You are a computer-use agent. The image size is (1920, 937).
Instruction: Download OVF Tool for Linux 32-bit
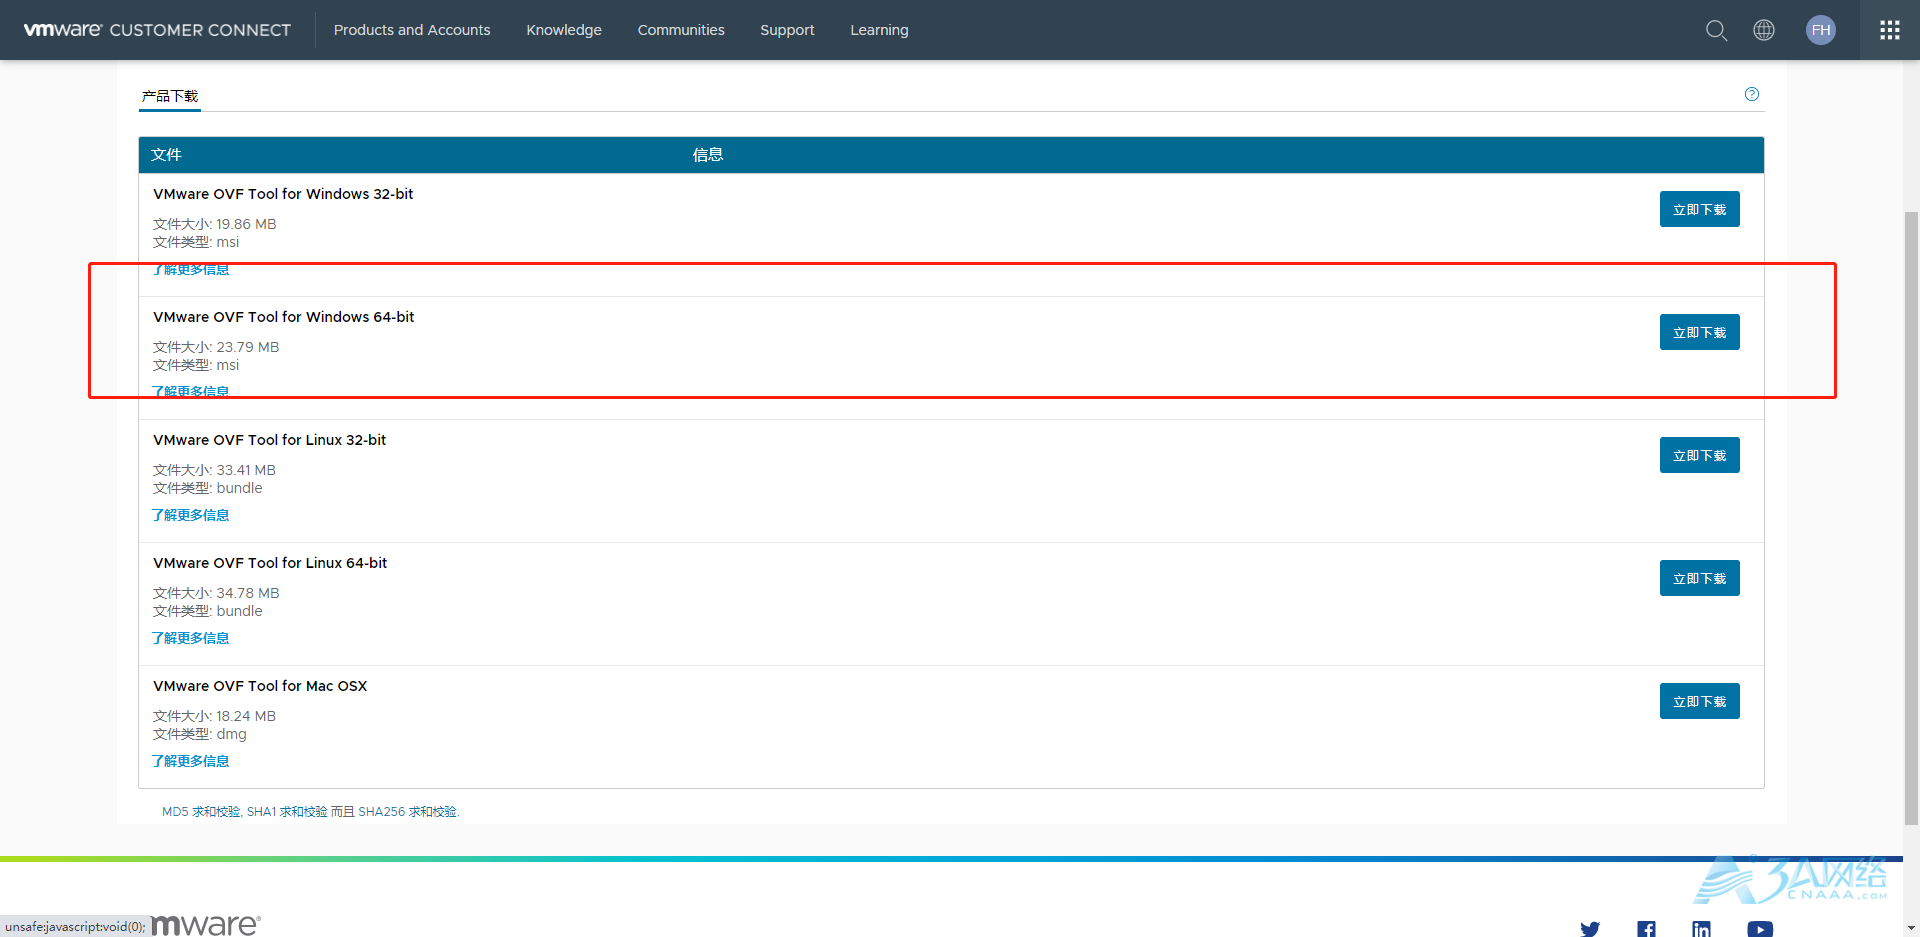pos(1699,455)
